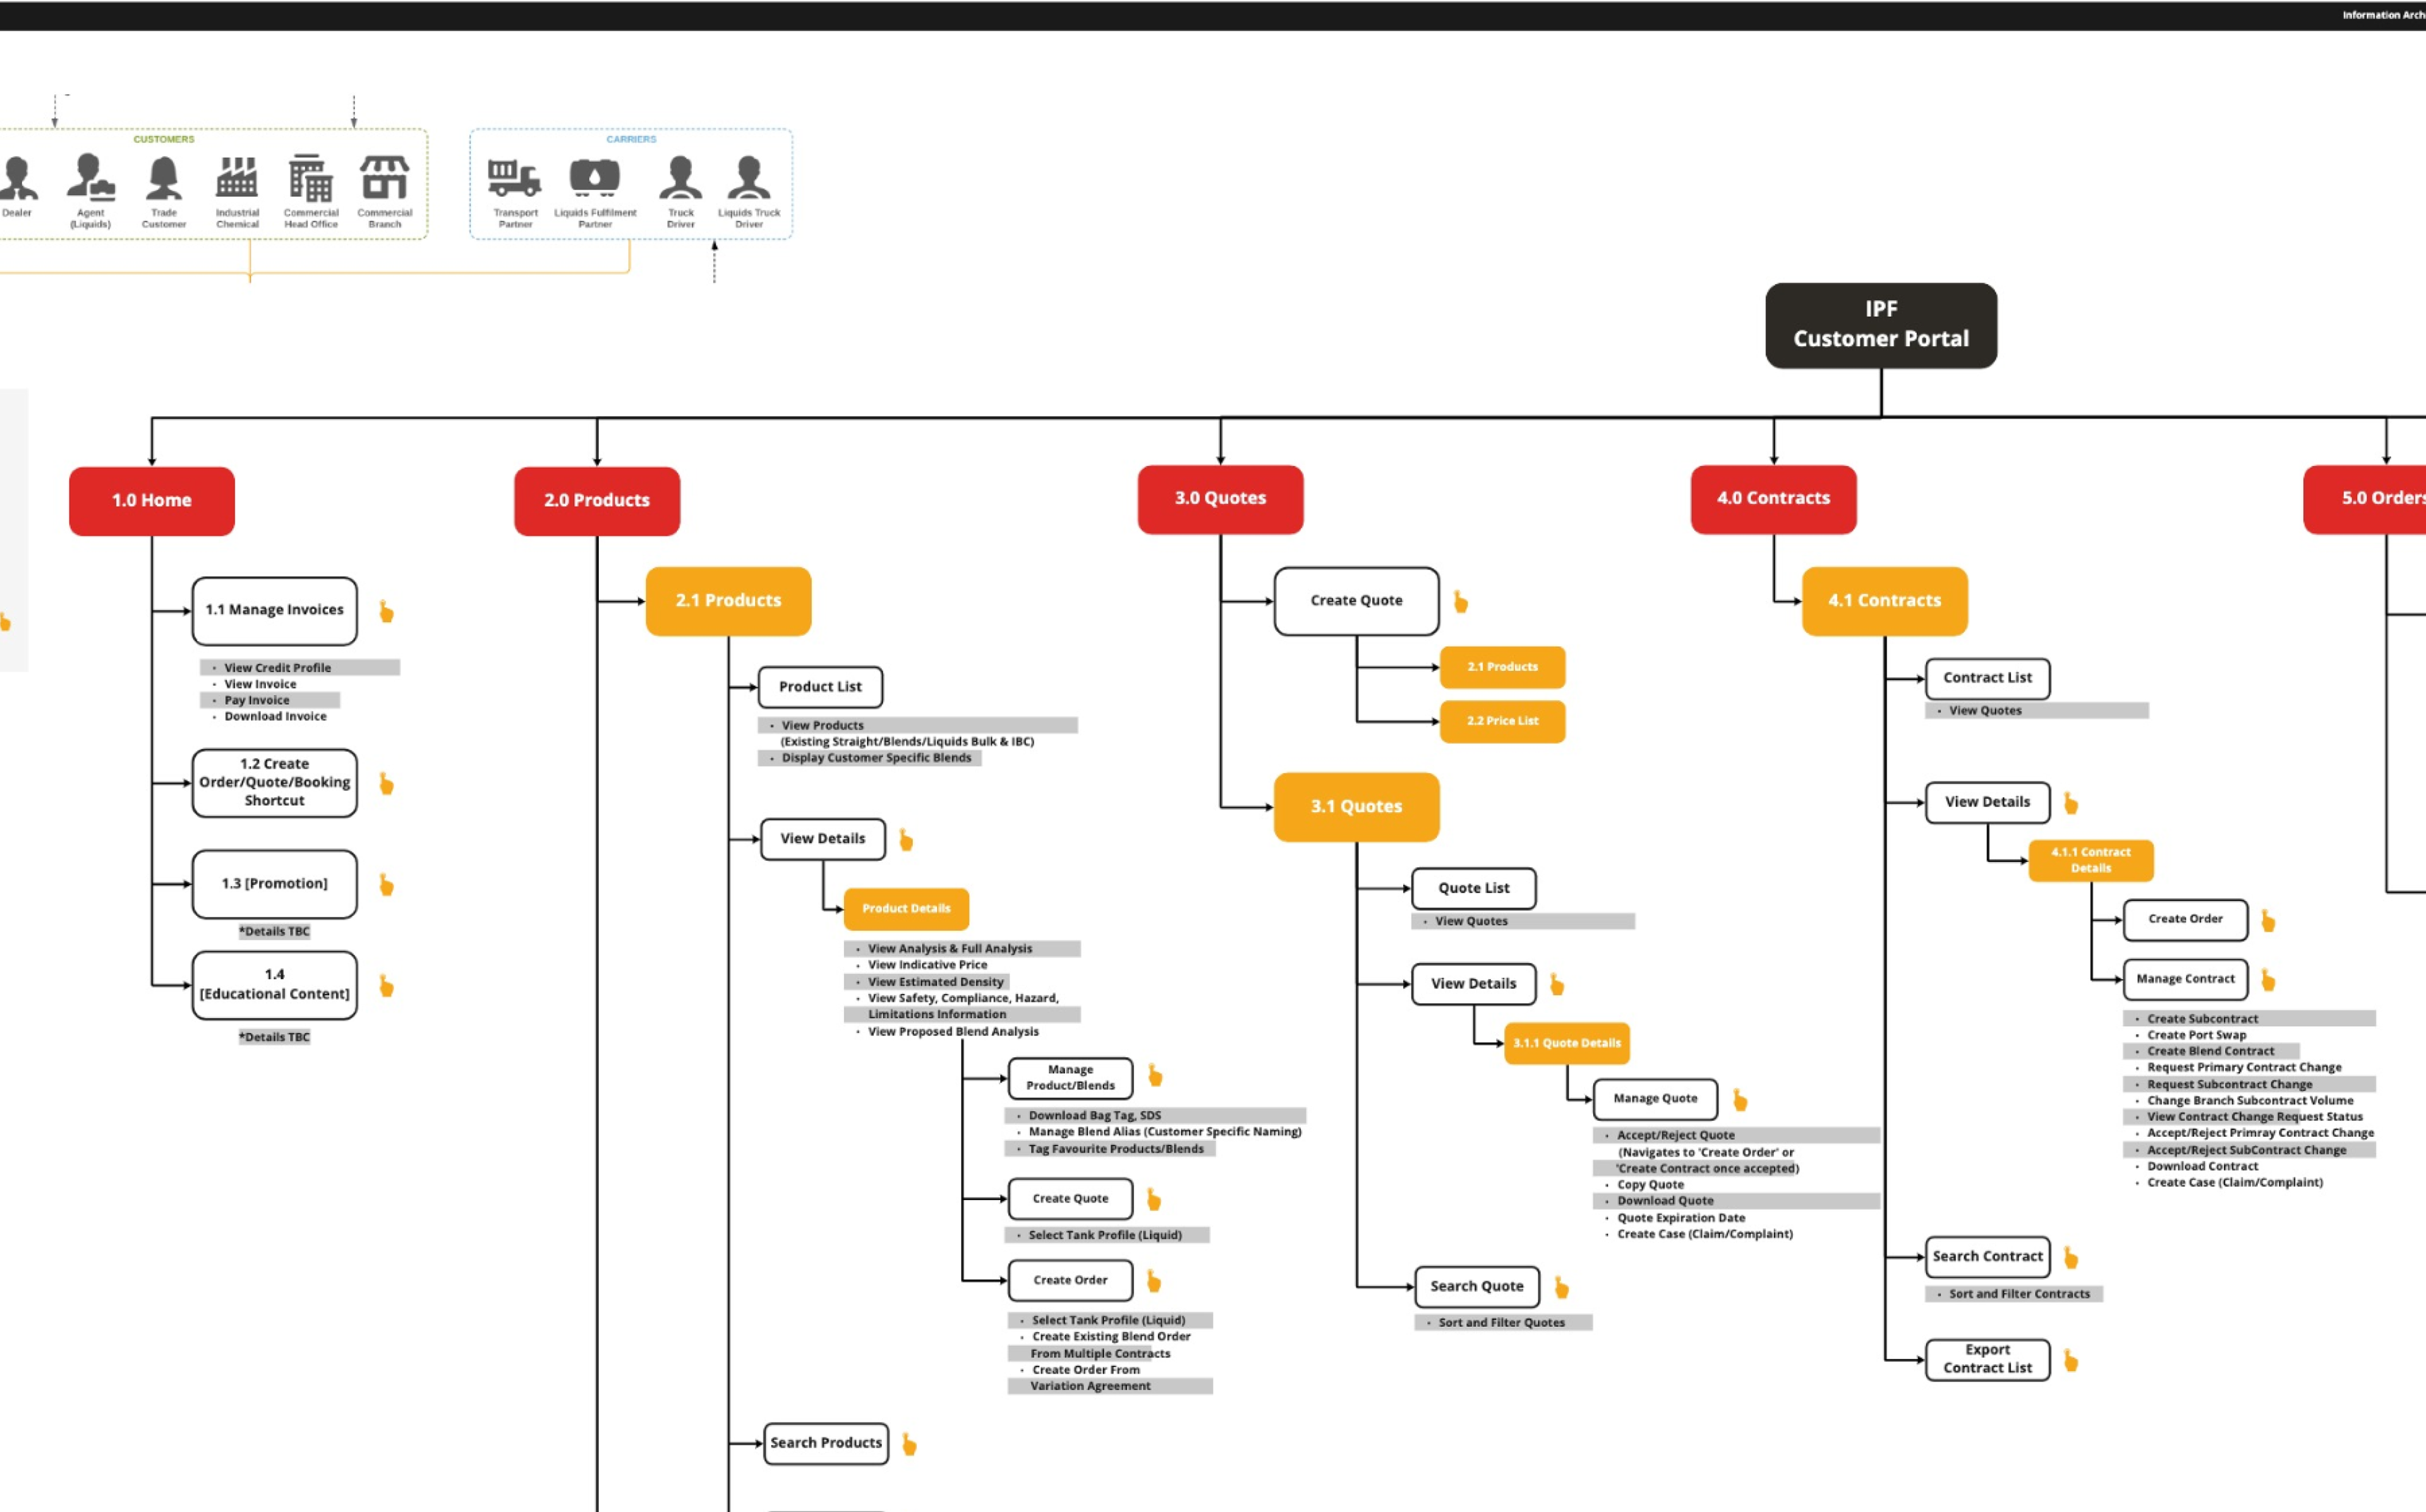Click hand icon next to Products View Details

[906, 839]
